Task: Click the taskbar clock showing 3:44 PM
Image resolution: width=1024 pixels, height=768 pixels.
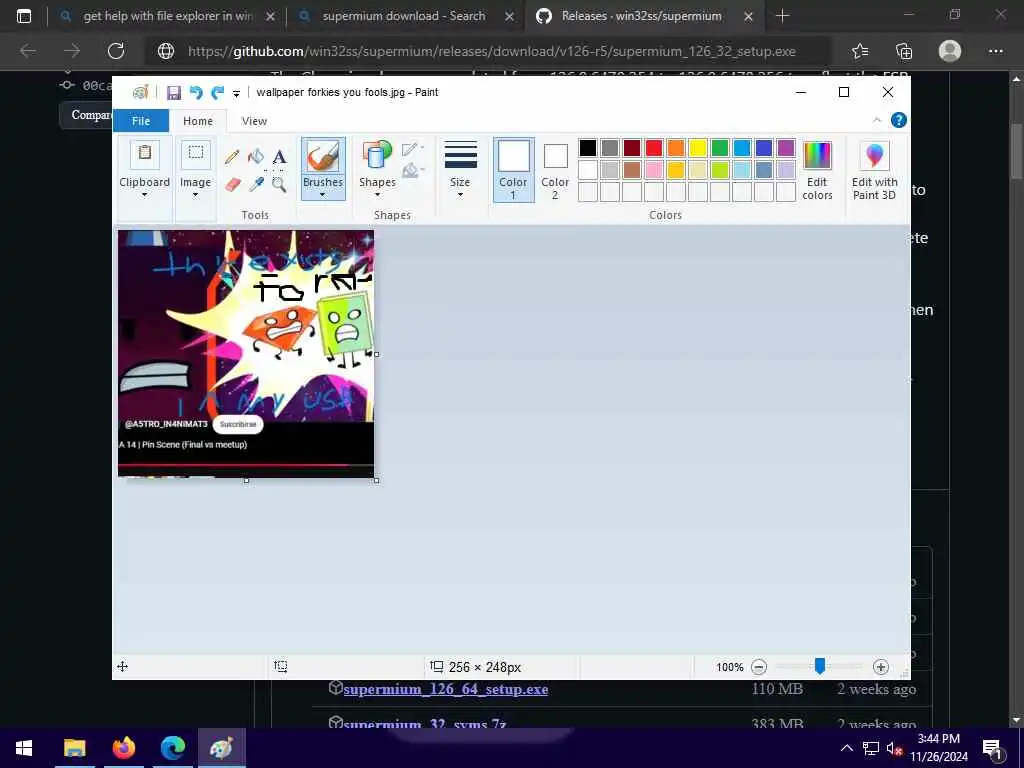Action: click(x=938, y=748)
